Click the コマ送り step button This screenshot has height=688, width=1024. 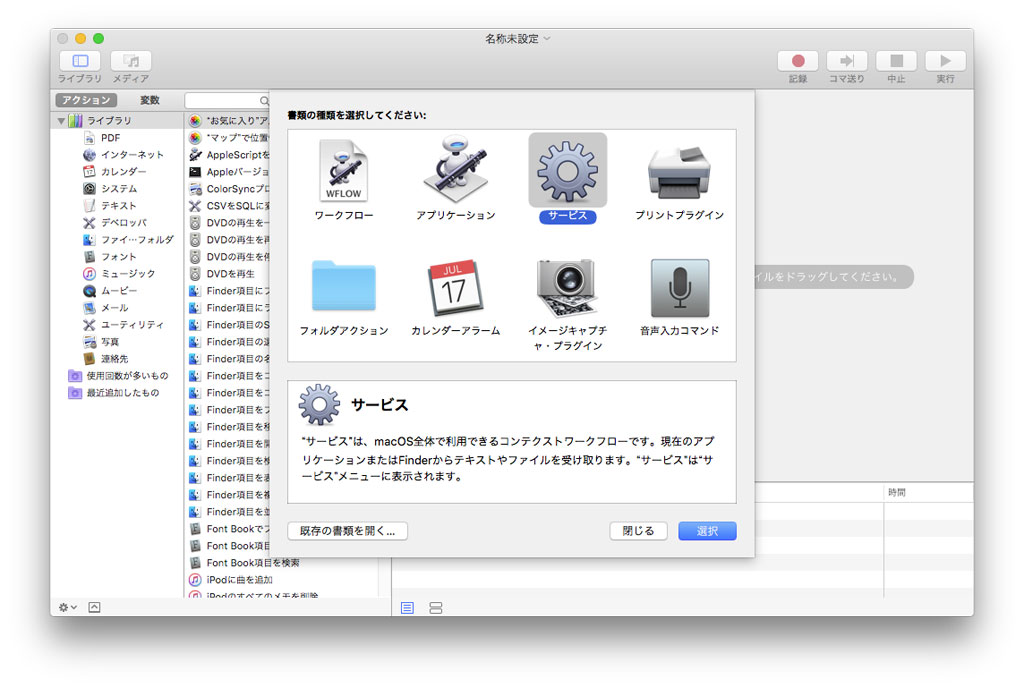(x=847, y=61)
